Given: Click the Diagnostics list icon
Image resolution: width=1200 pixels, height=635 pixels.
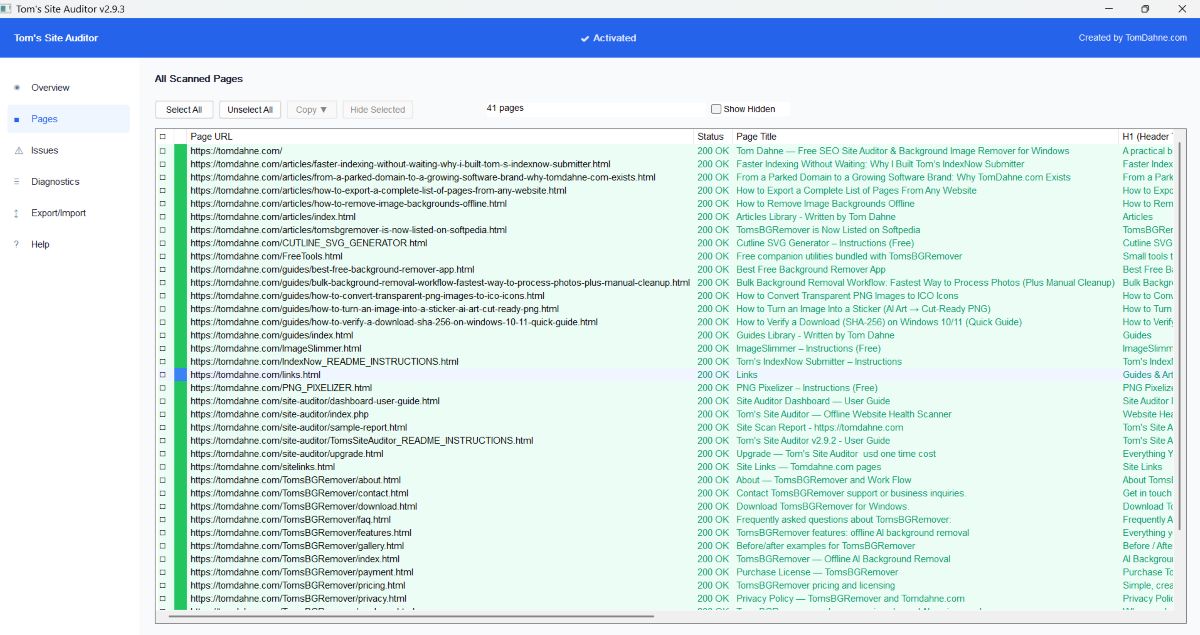Looking at the screenshot, I should tap(18, 181).
